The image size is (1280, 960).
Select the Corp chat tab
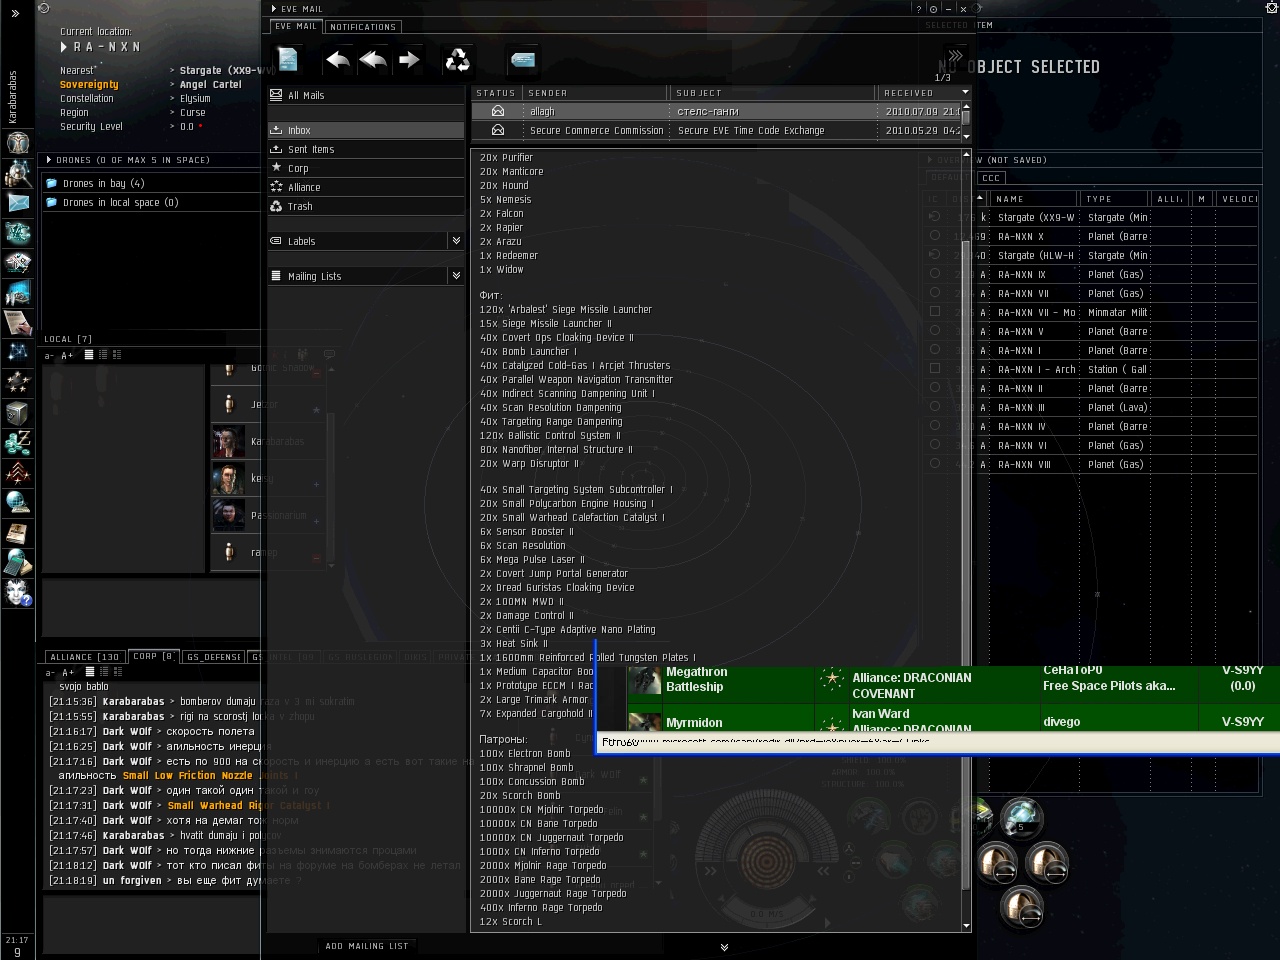coord(154,656)
